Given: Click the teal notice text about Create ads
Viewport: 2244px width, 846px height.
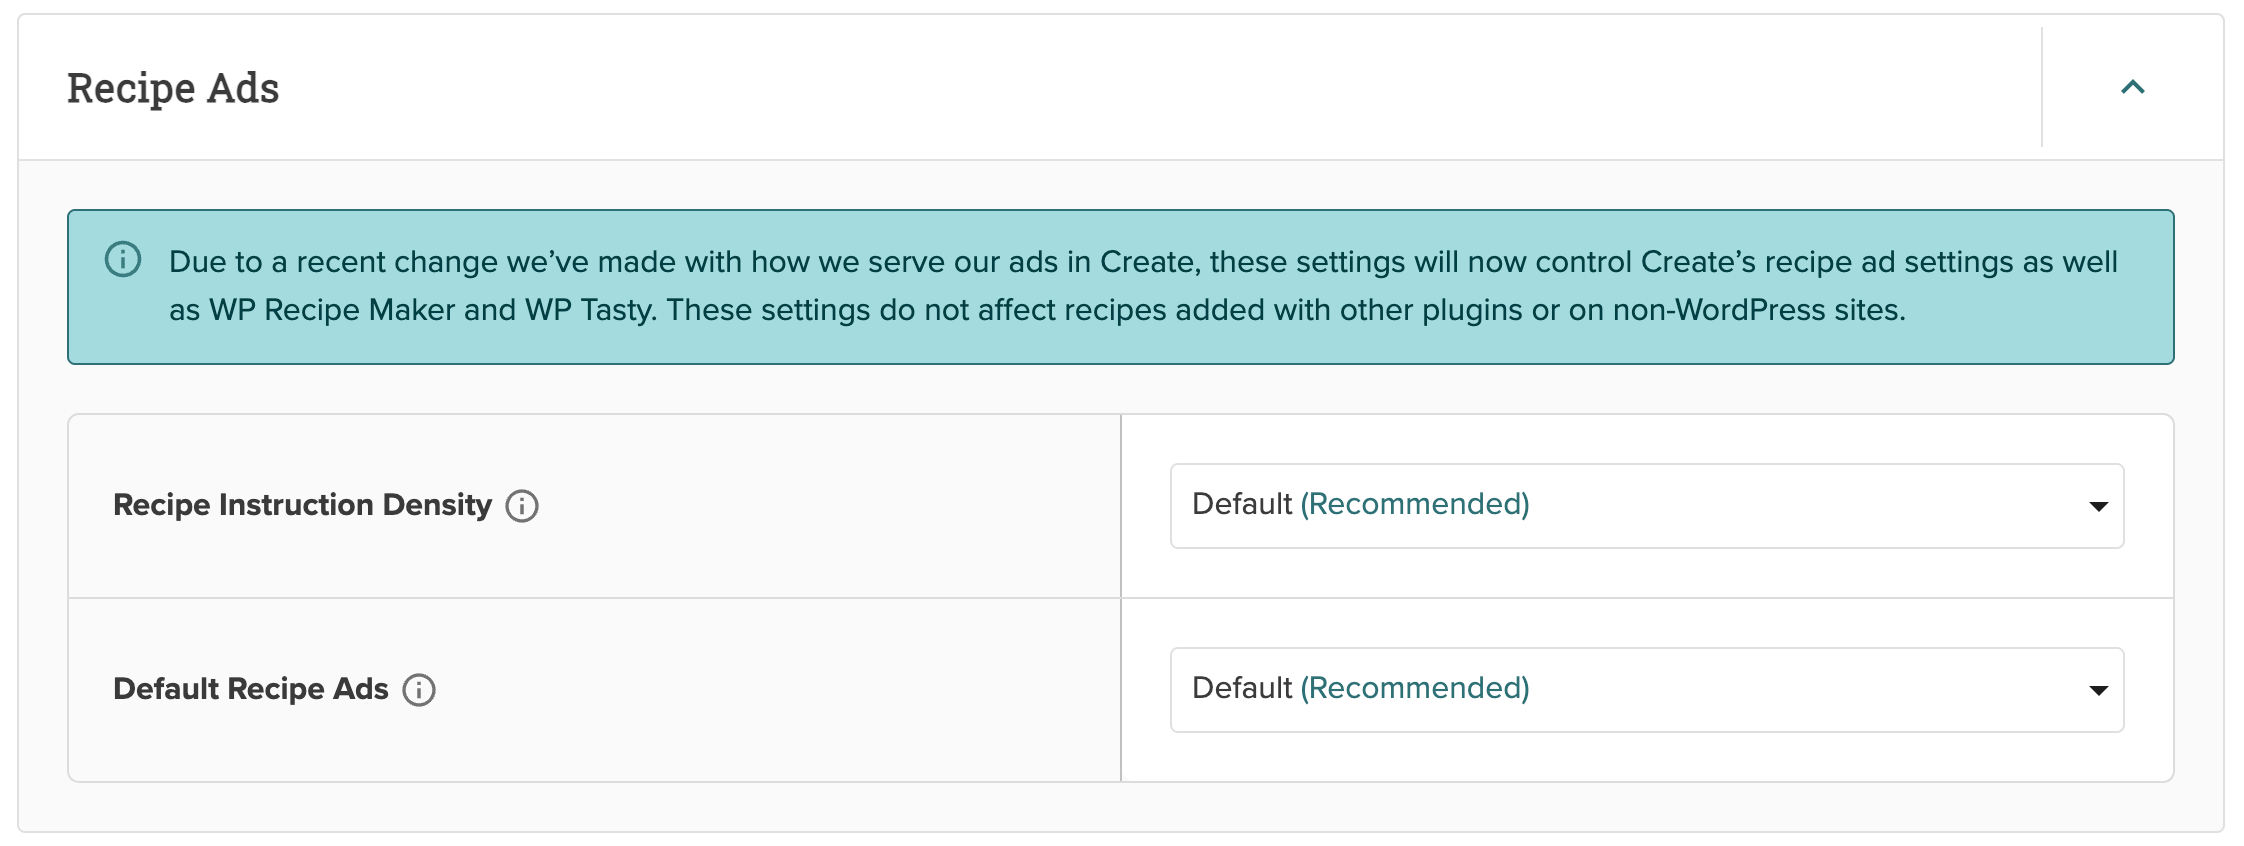Looking at the screenshot, I should [1143, 286].
